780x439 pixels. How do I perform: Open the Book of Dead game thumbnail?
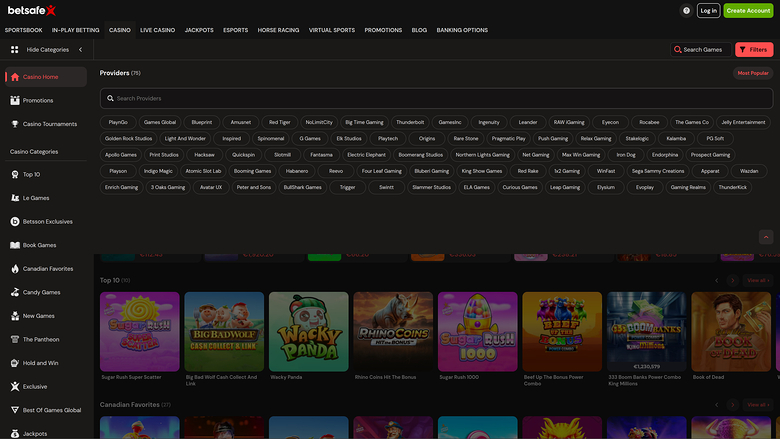point(731,332)
